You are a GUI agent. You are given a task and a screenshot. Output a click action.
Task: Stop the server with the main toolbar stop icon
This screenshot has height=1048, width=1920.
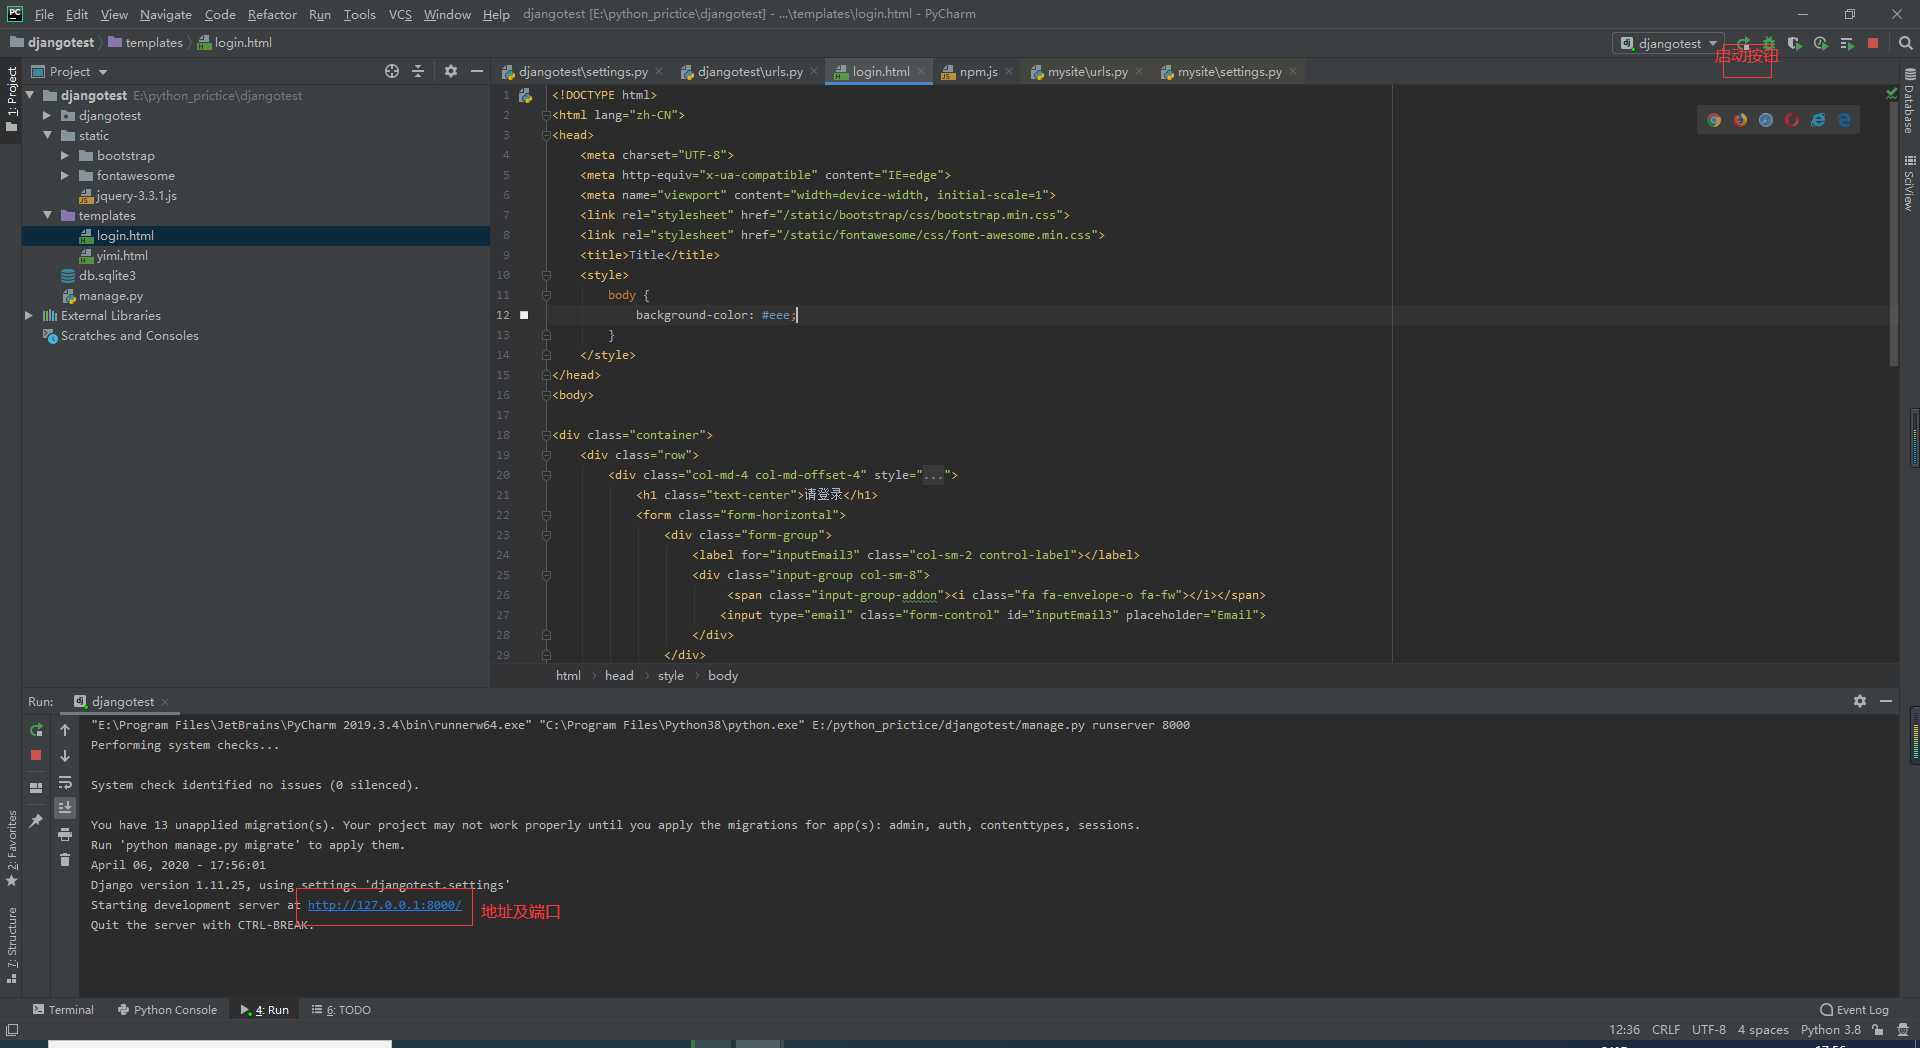coord(1873,44)
